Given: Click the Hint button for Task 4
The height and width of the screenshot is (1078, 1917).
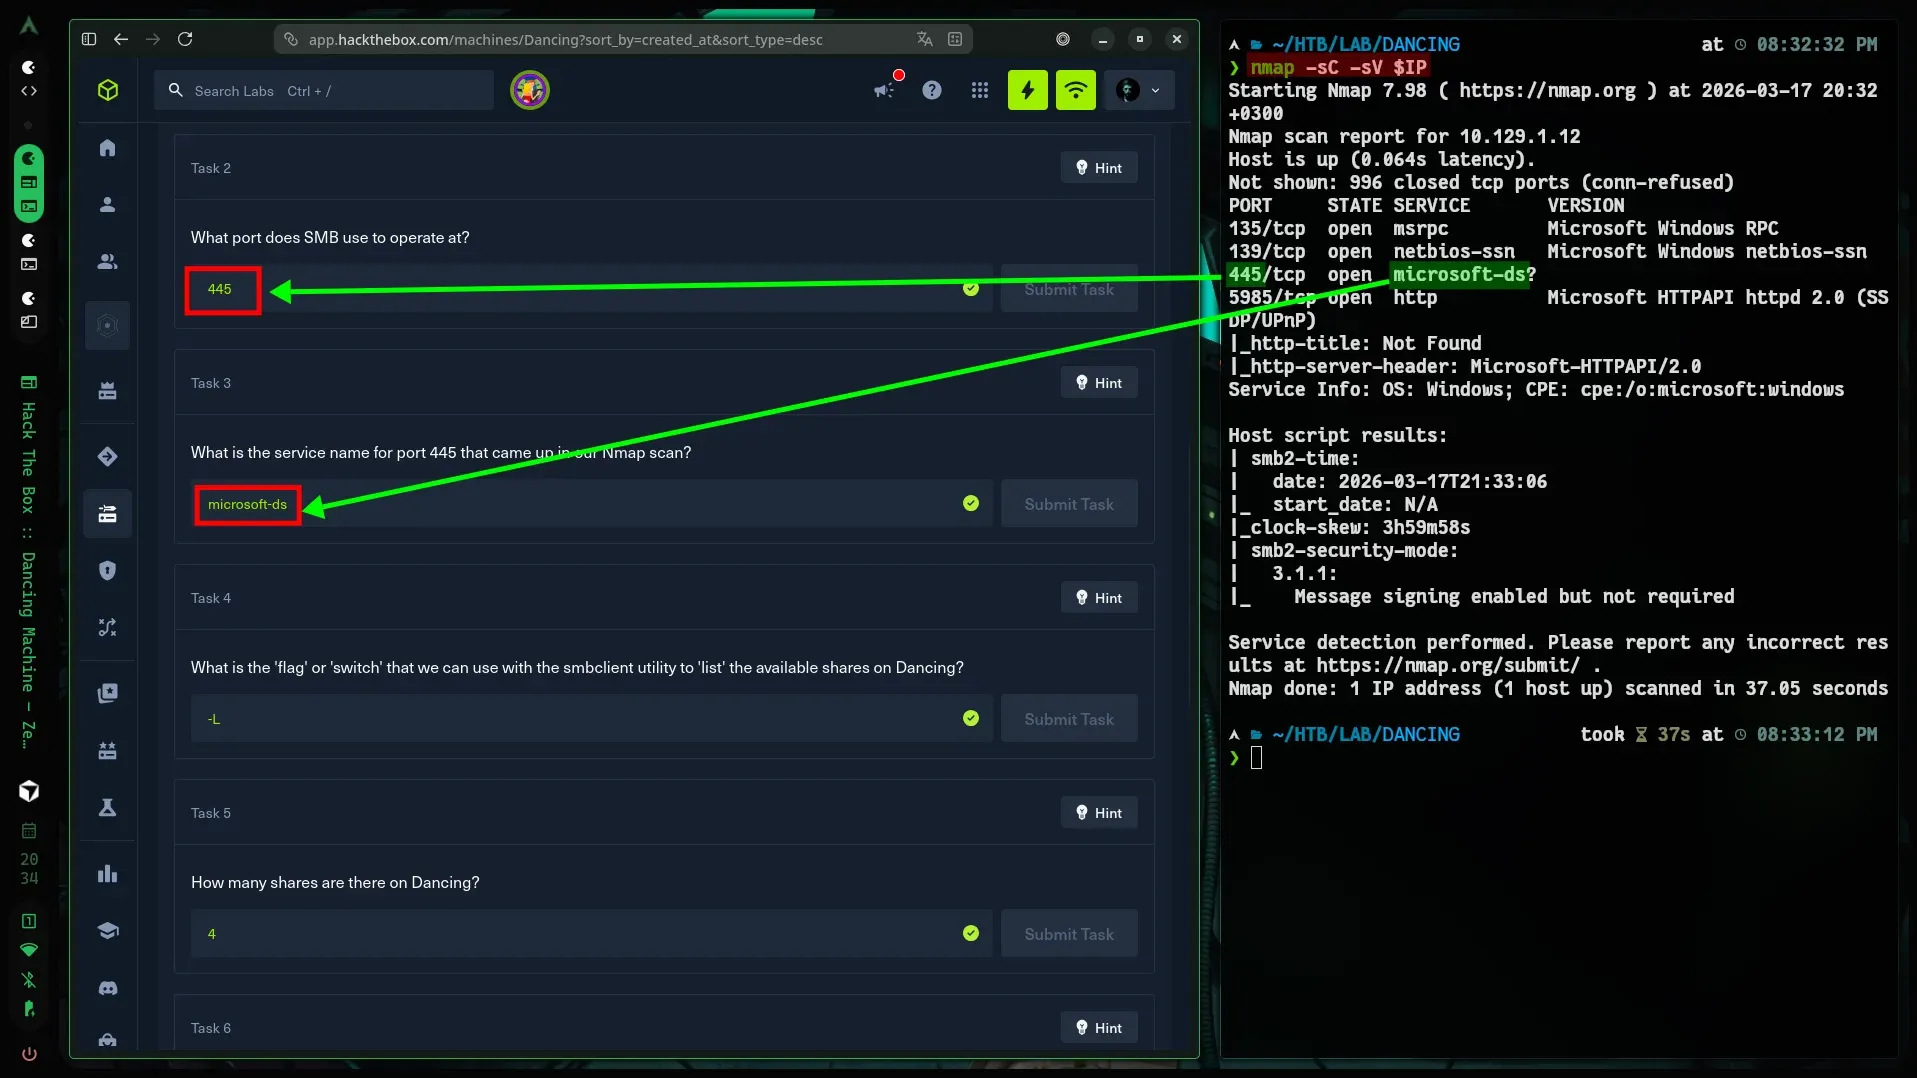Looking at the screenshot, I should click(x=1099, y=598).
